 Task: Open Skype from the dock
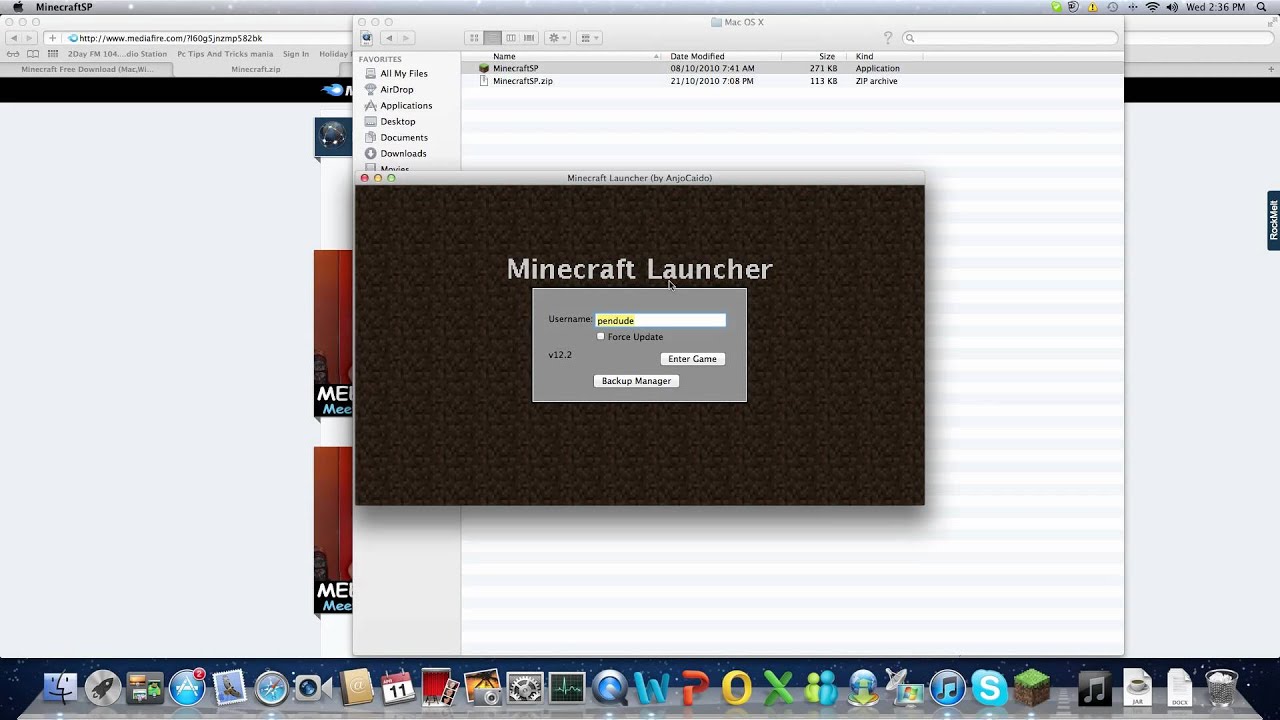point(989,688)
